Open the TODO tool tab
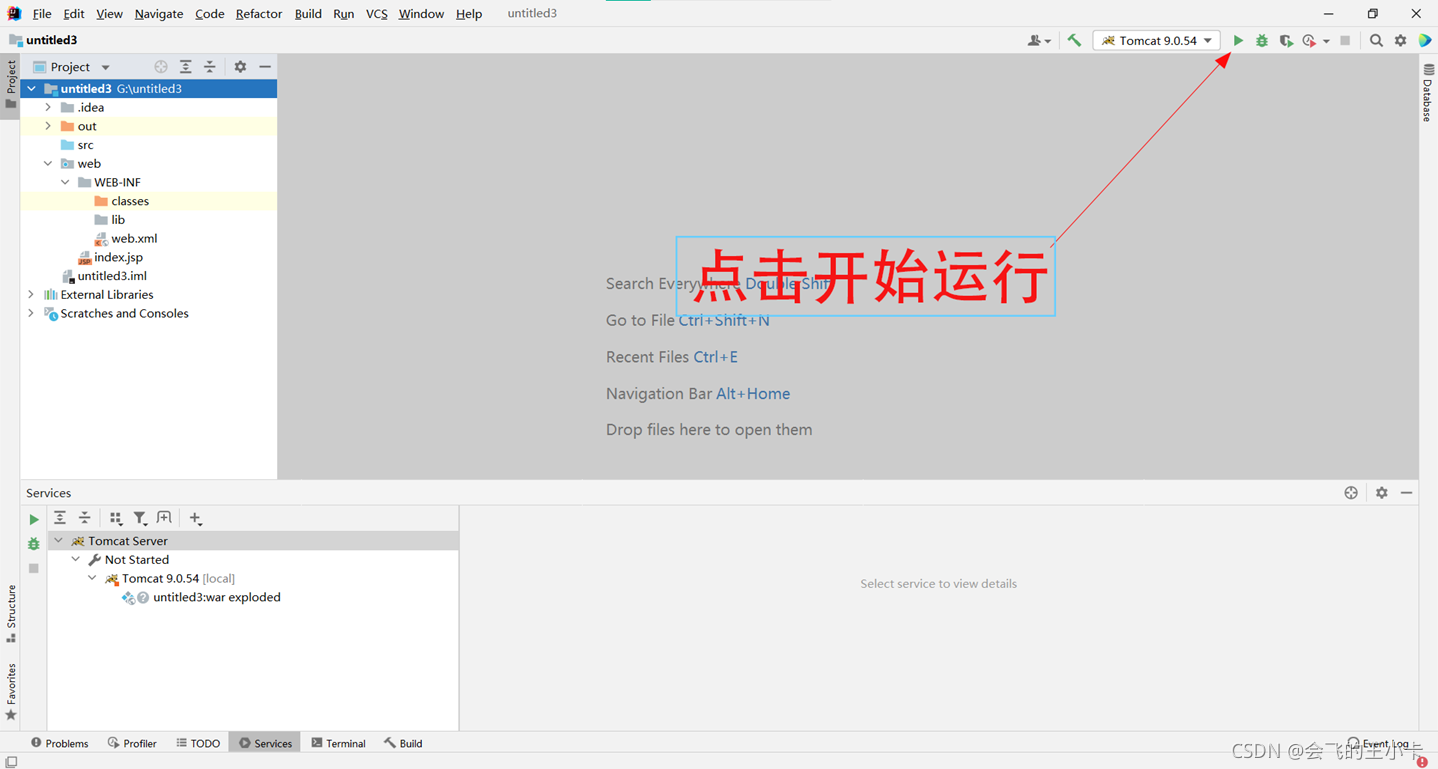The image size is (1438, 769). (x=198, y=743)
